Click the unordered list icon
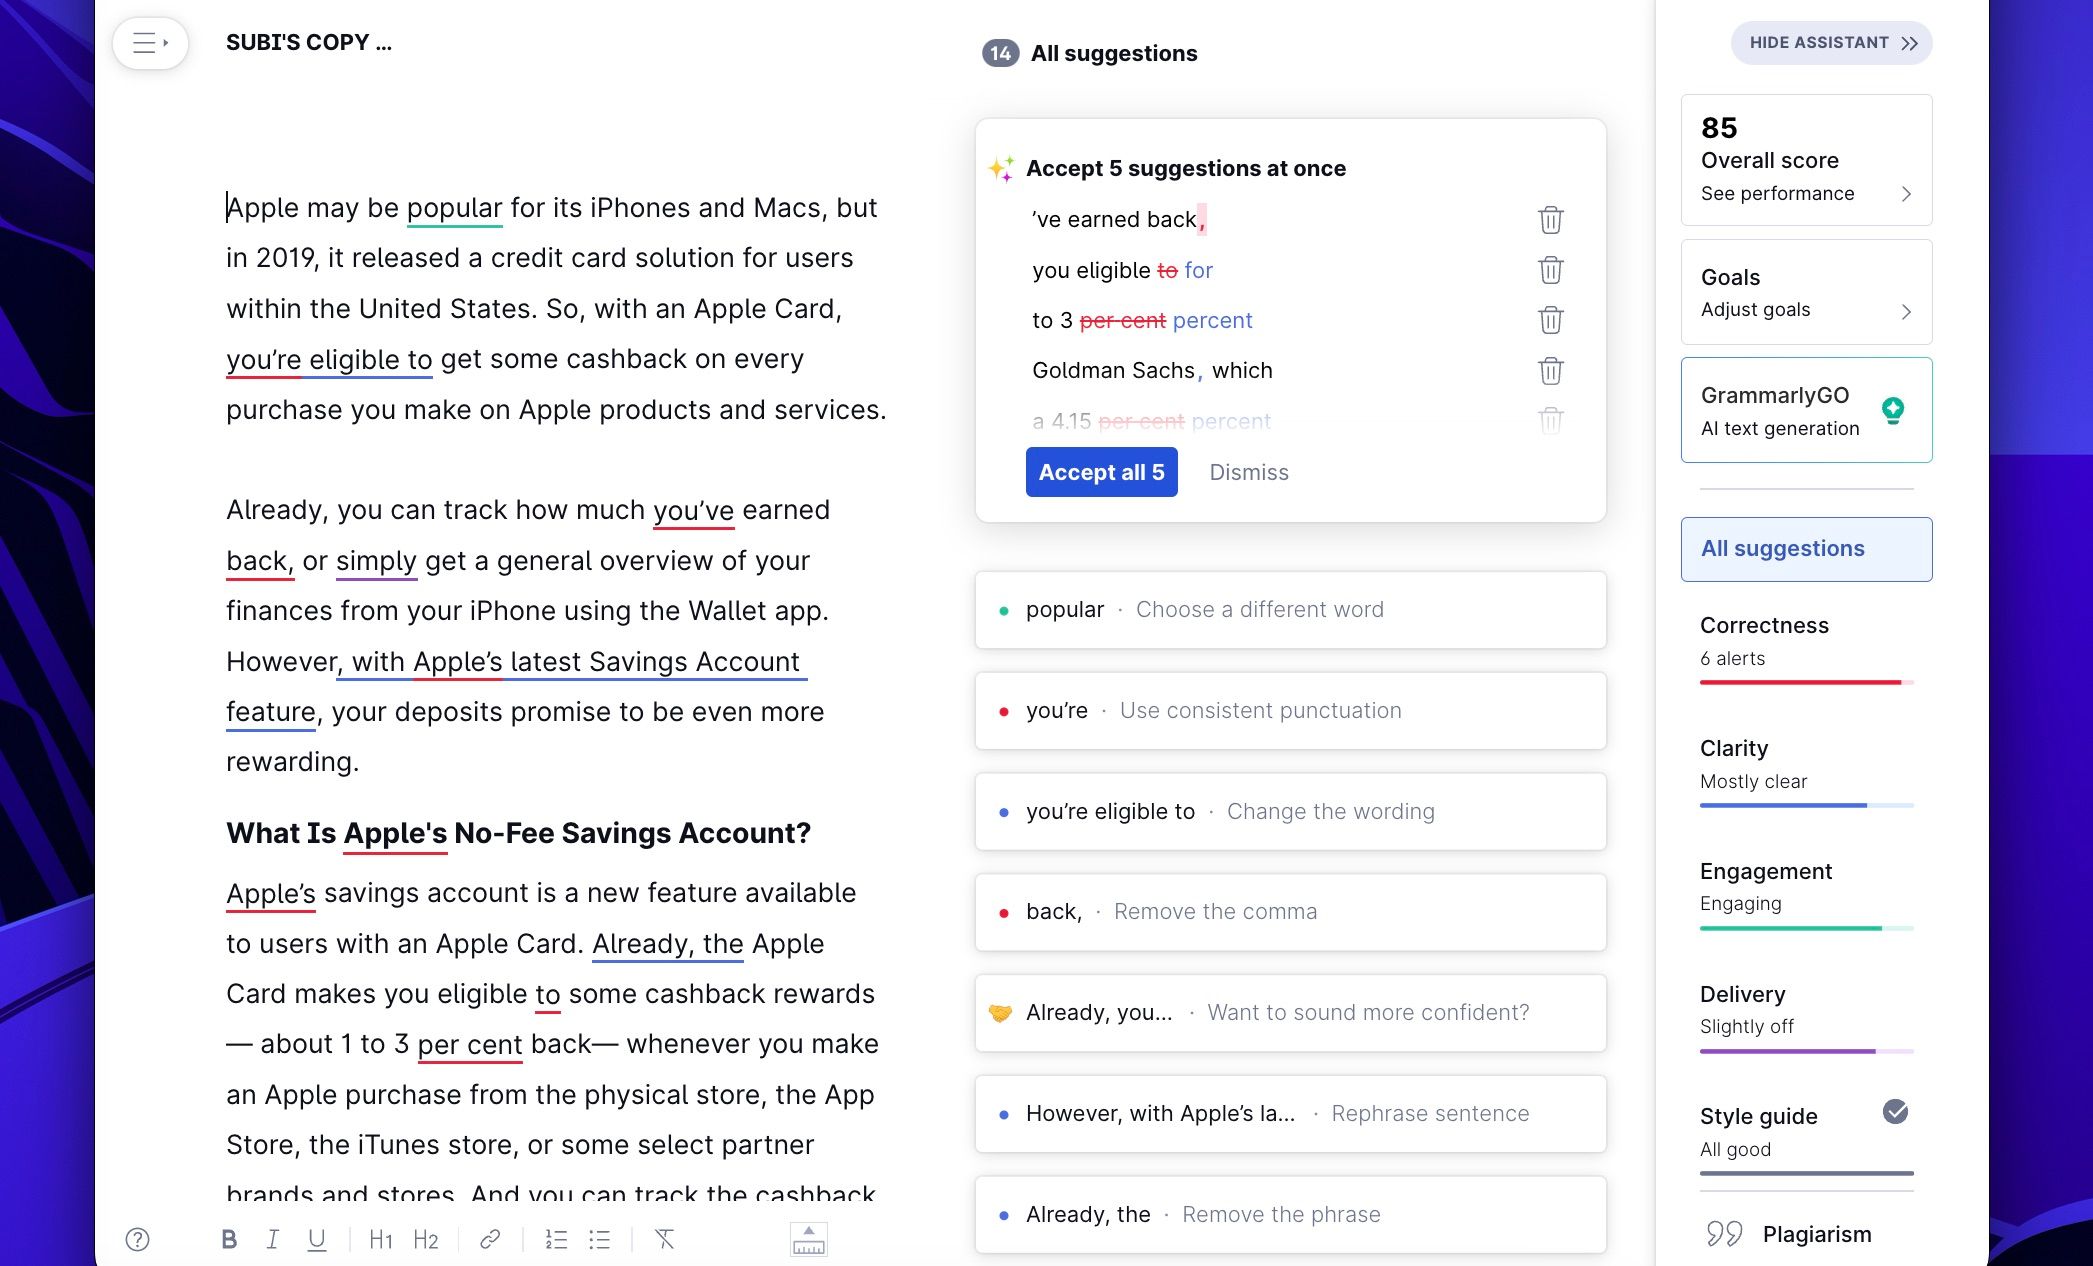The image size is (2093, 1266). pos(597,1241)
